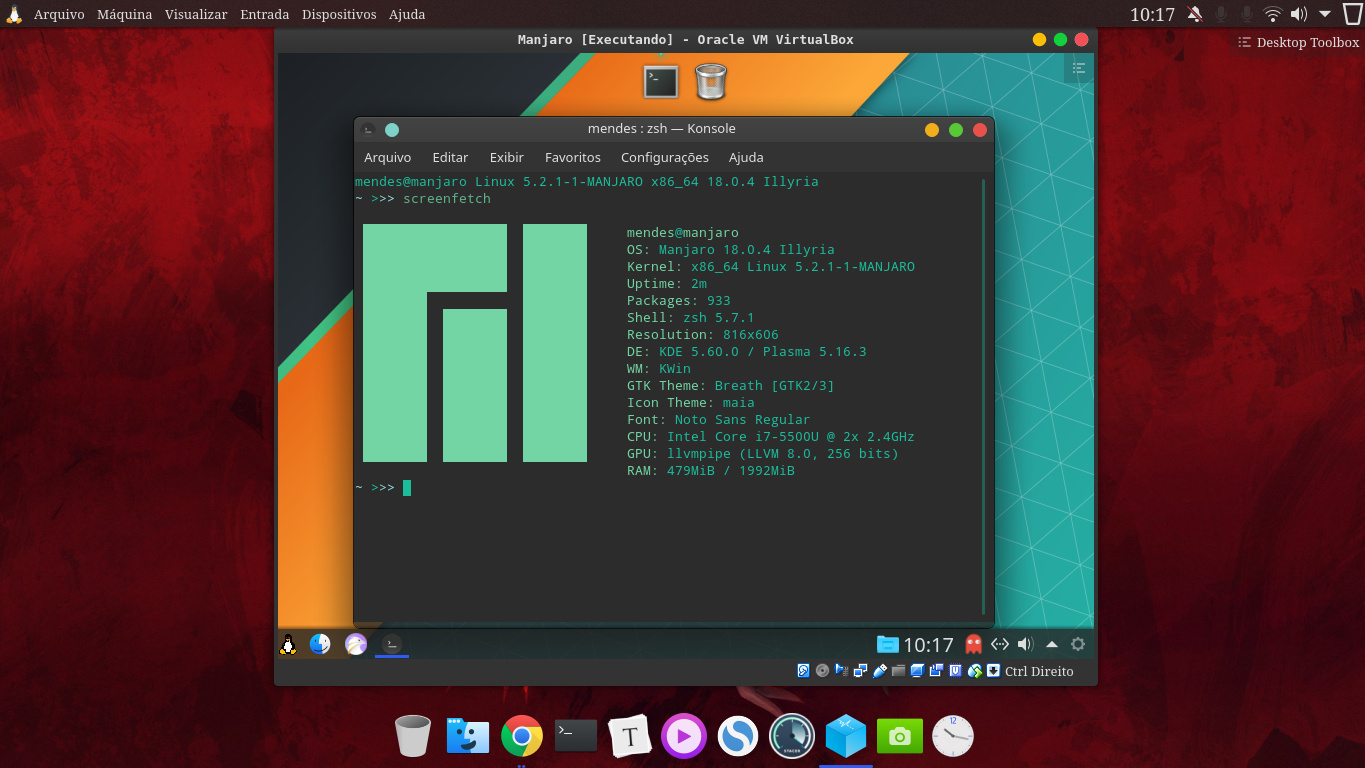Screen dimensions: 1365x768
Task: Click the empty zsh prompt cursor in Konsole
Action: (407, 488)
